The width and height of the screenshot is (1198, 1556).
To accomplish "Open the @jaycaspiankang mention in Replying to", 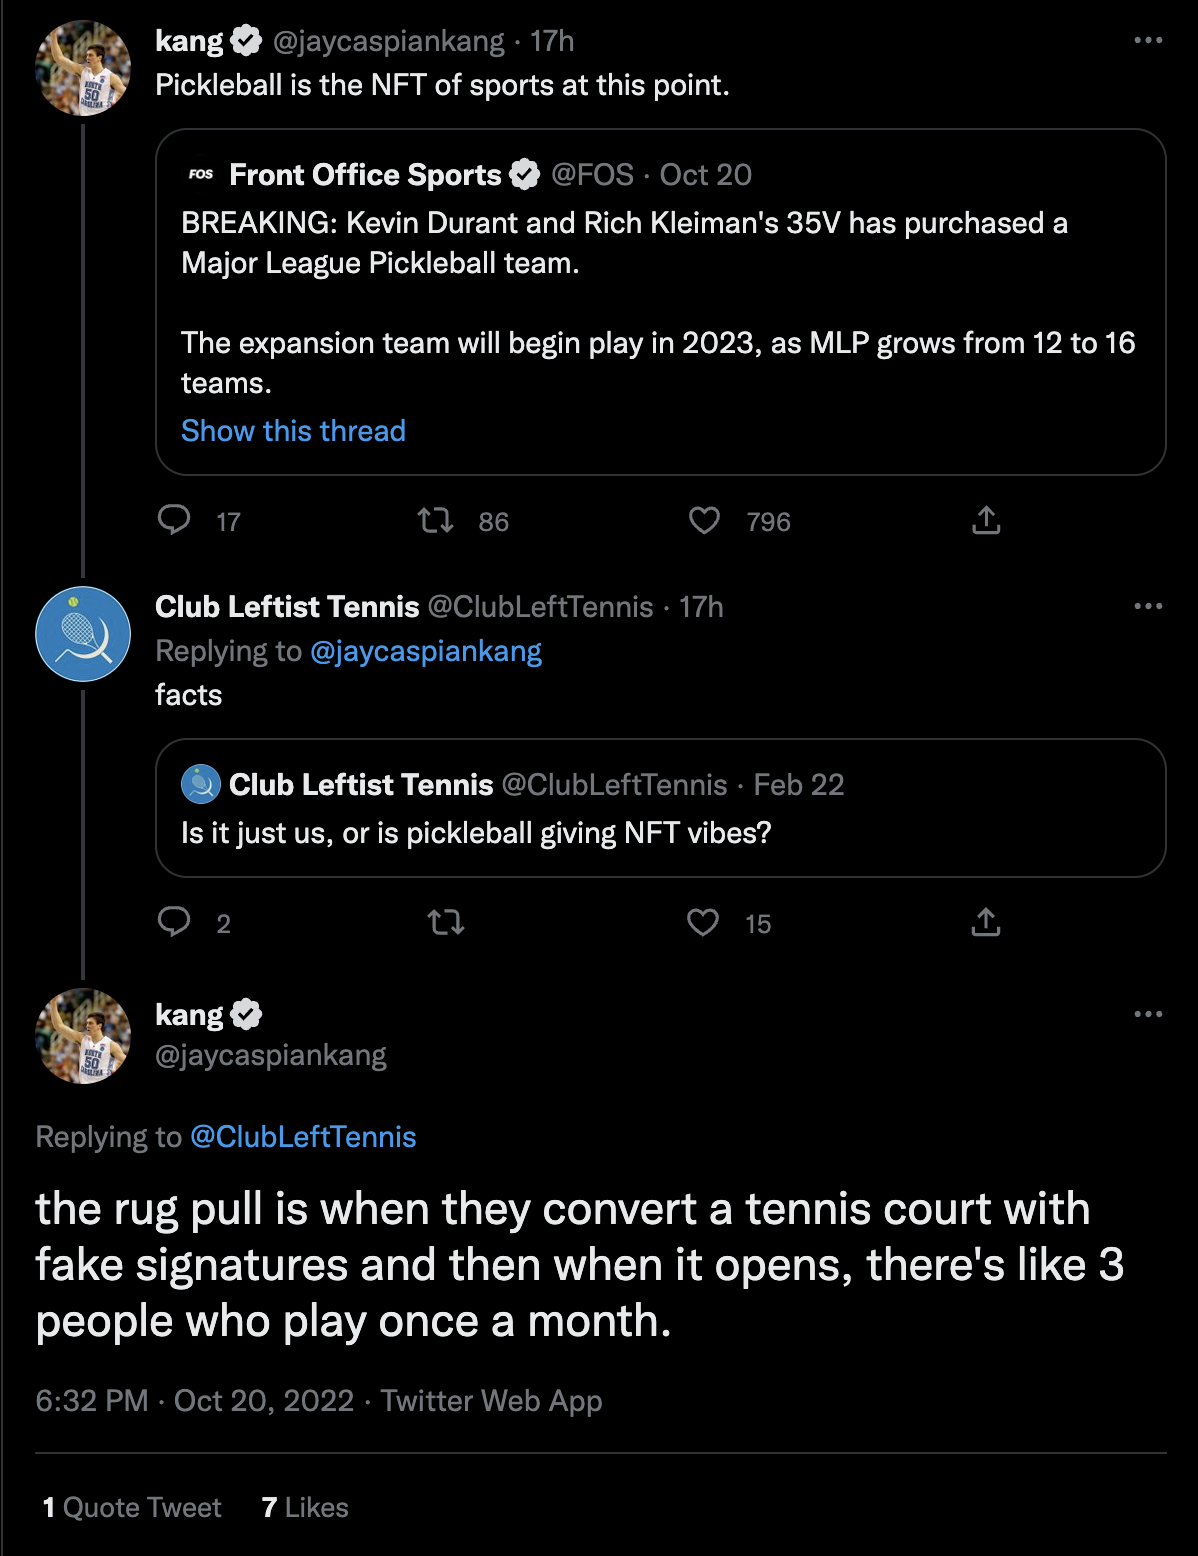I will click(426, 651).
